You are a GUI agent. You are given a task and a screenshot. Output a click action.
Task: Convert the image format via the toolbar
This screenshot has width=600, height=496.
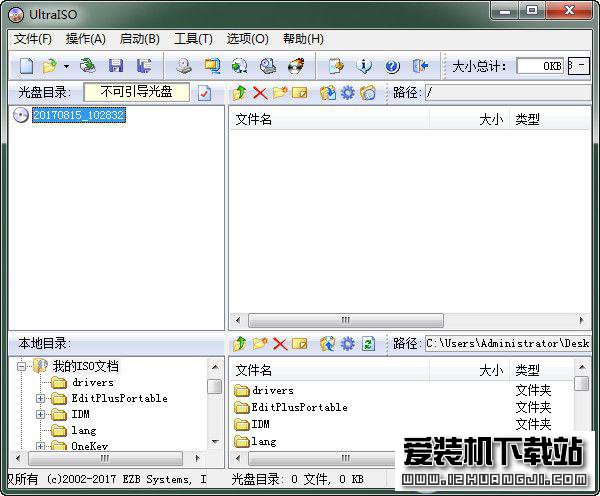click(240, 66)
